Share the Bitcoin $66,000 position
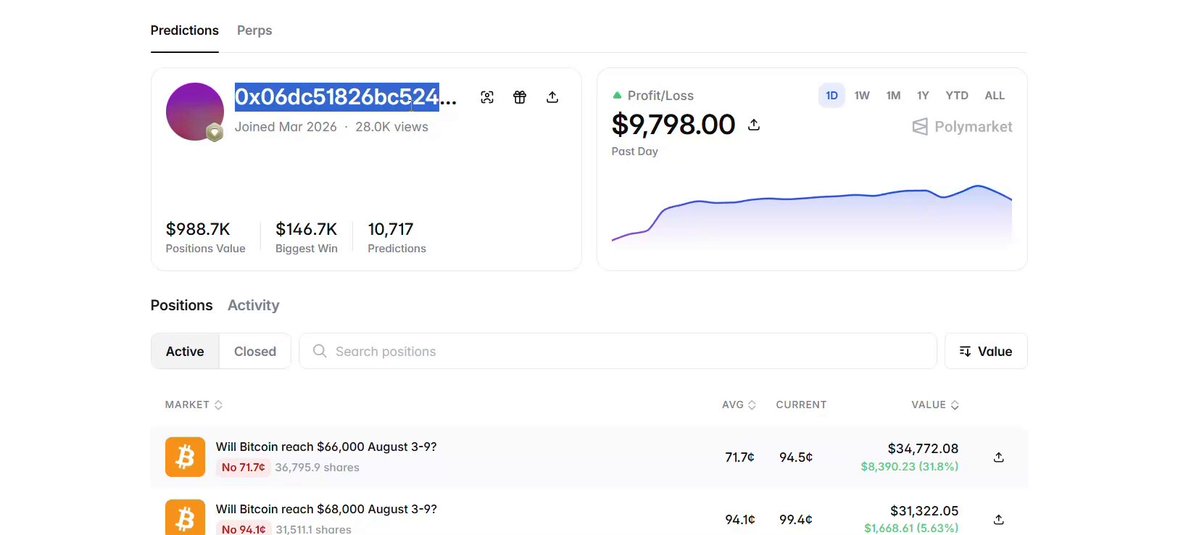This screenshot has width=1199, height=535. click(998, 457)
